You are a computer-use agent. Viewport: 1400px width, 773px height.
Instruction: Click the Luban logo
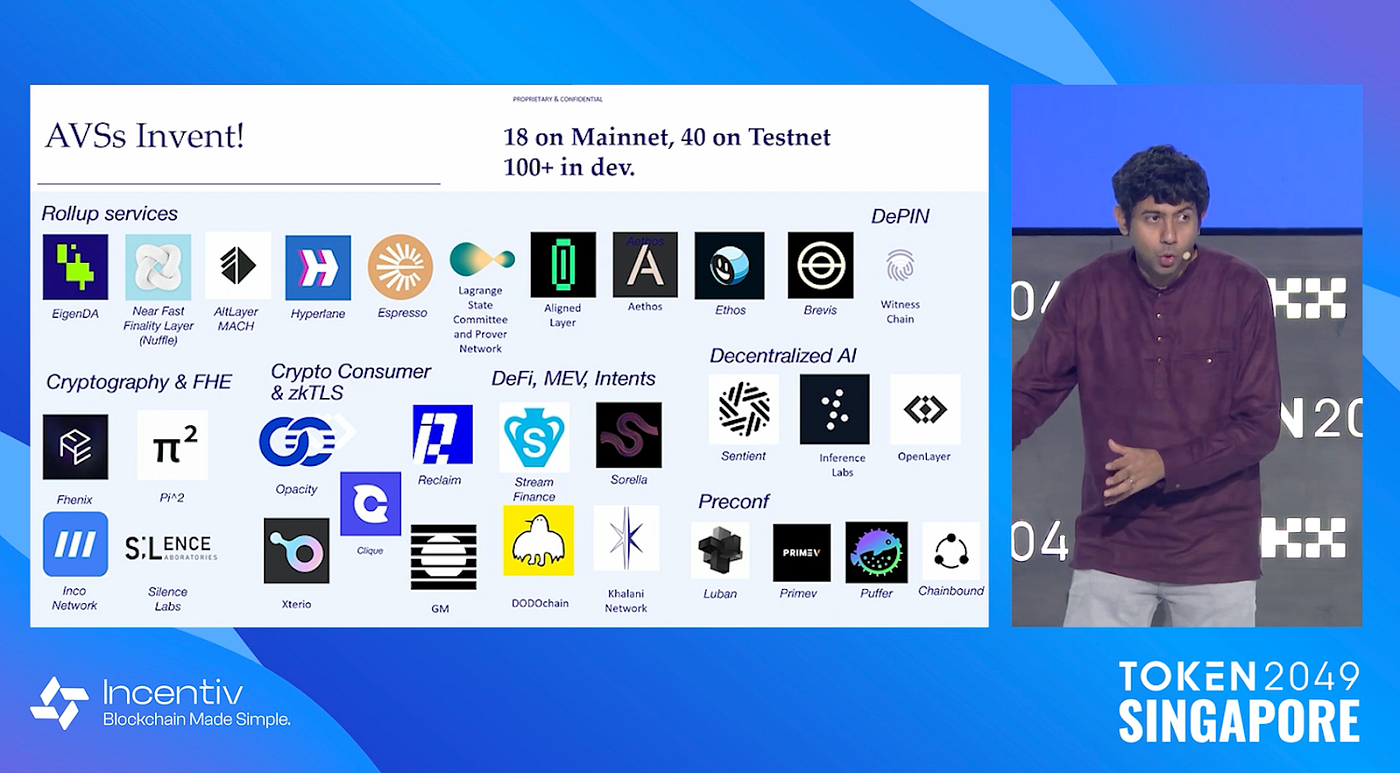coord(720,550)
